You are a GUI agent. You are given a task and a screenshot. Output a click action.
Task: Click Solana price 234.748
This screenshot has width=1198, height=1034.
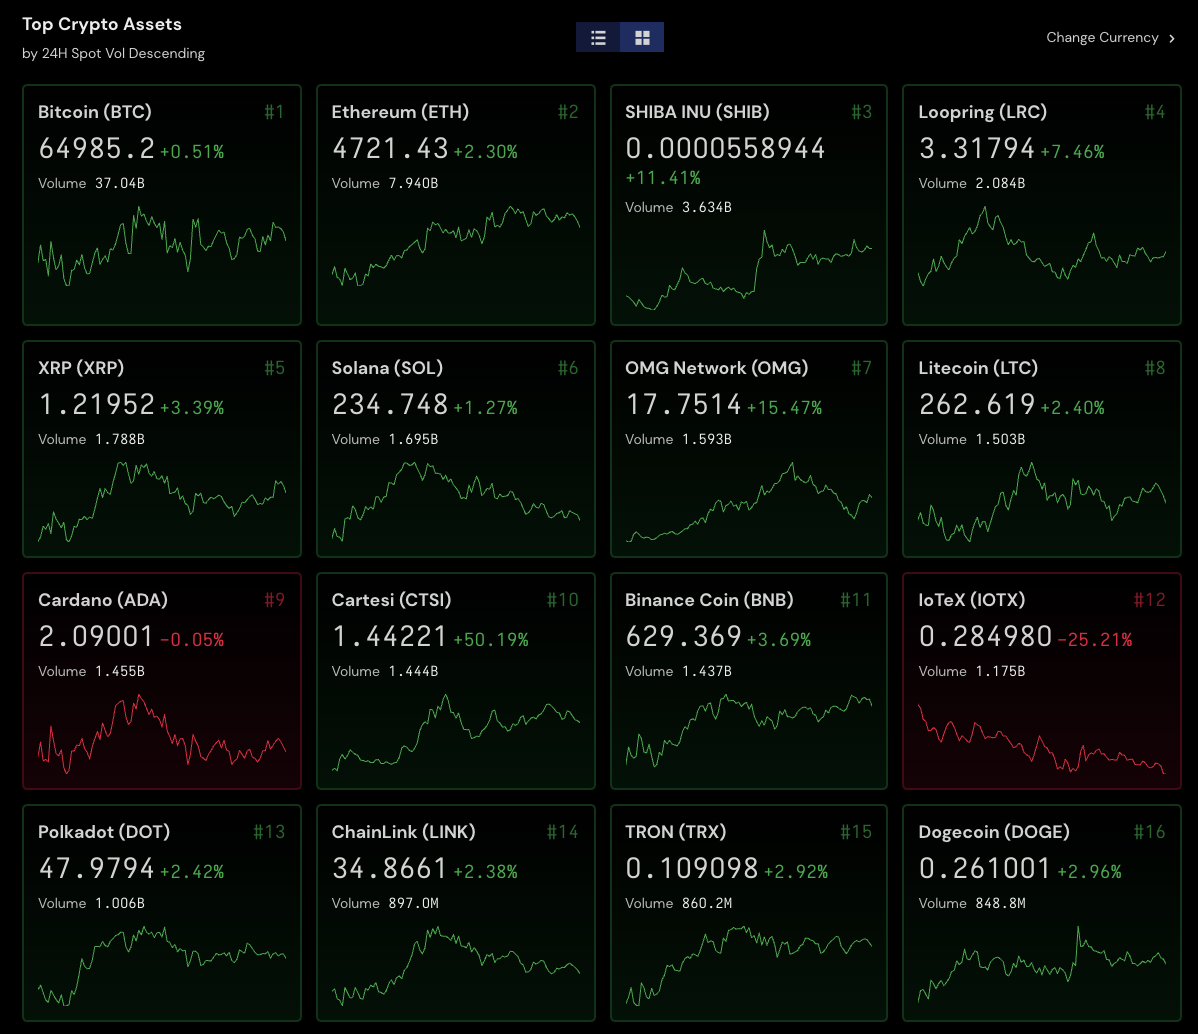point(390,404)
